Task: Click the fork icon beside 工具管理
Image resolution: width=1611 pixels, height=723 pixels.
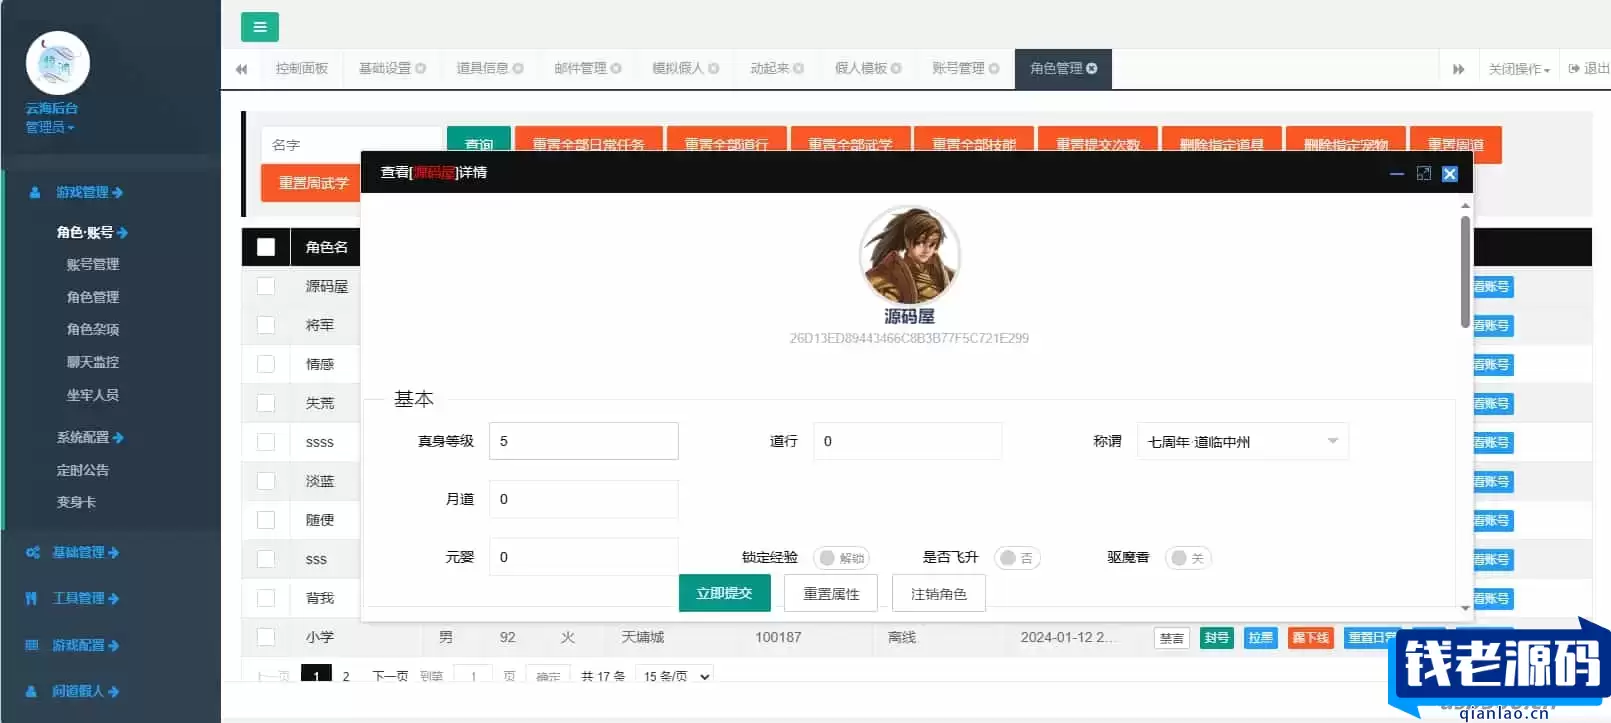Action: tap(31, 599)
